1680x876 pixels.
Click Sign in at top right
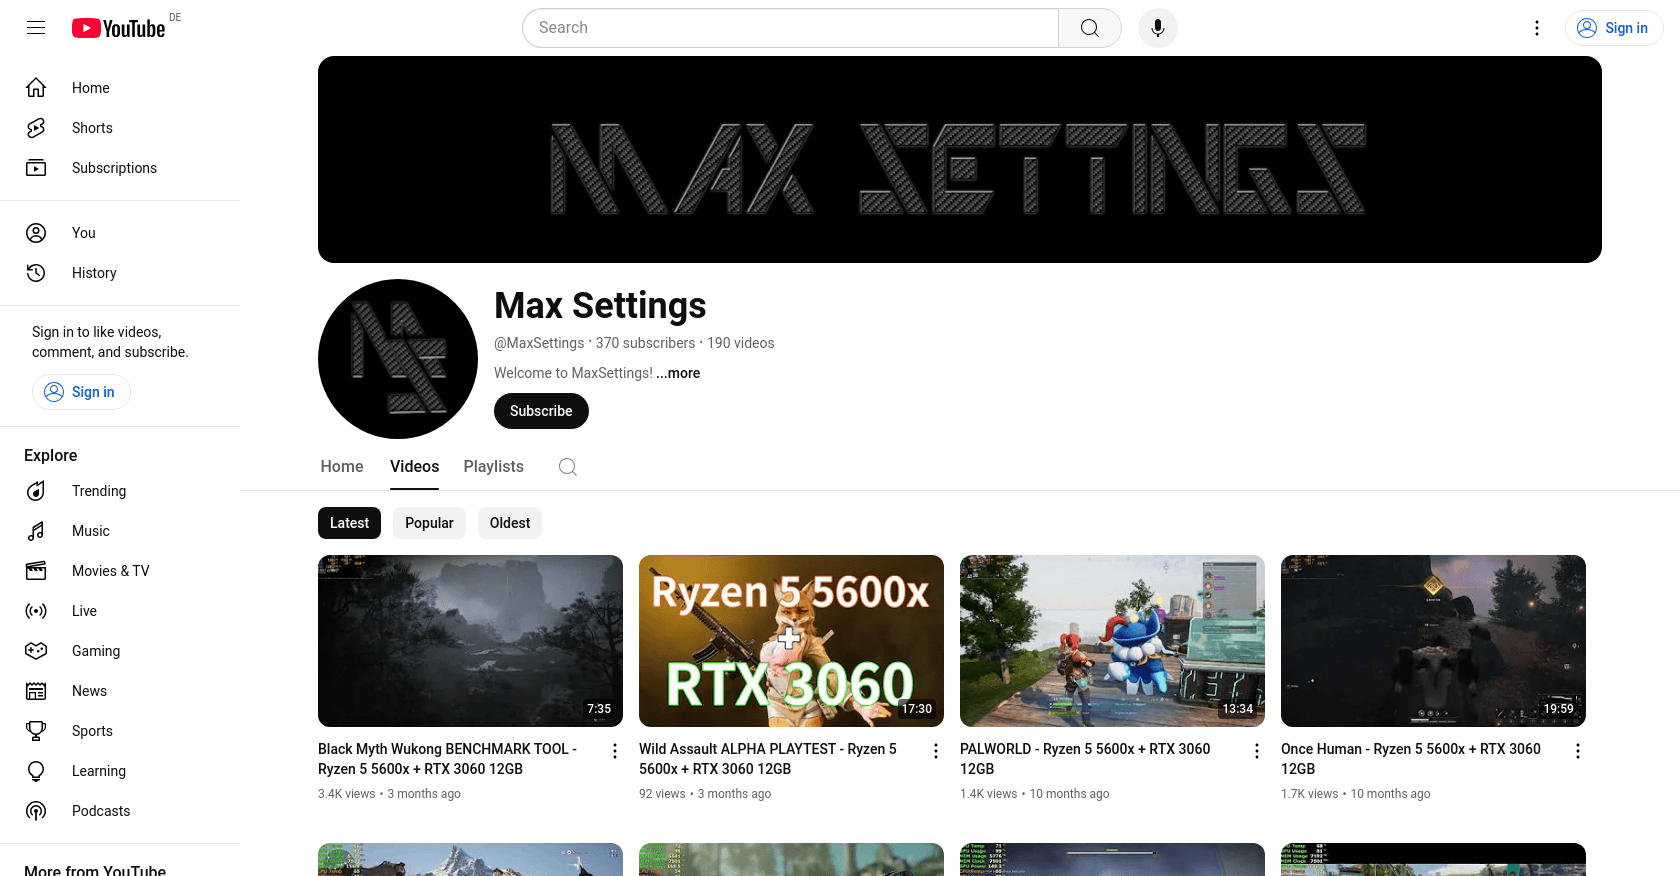pyautogui.click(x=1614, y=28)
